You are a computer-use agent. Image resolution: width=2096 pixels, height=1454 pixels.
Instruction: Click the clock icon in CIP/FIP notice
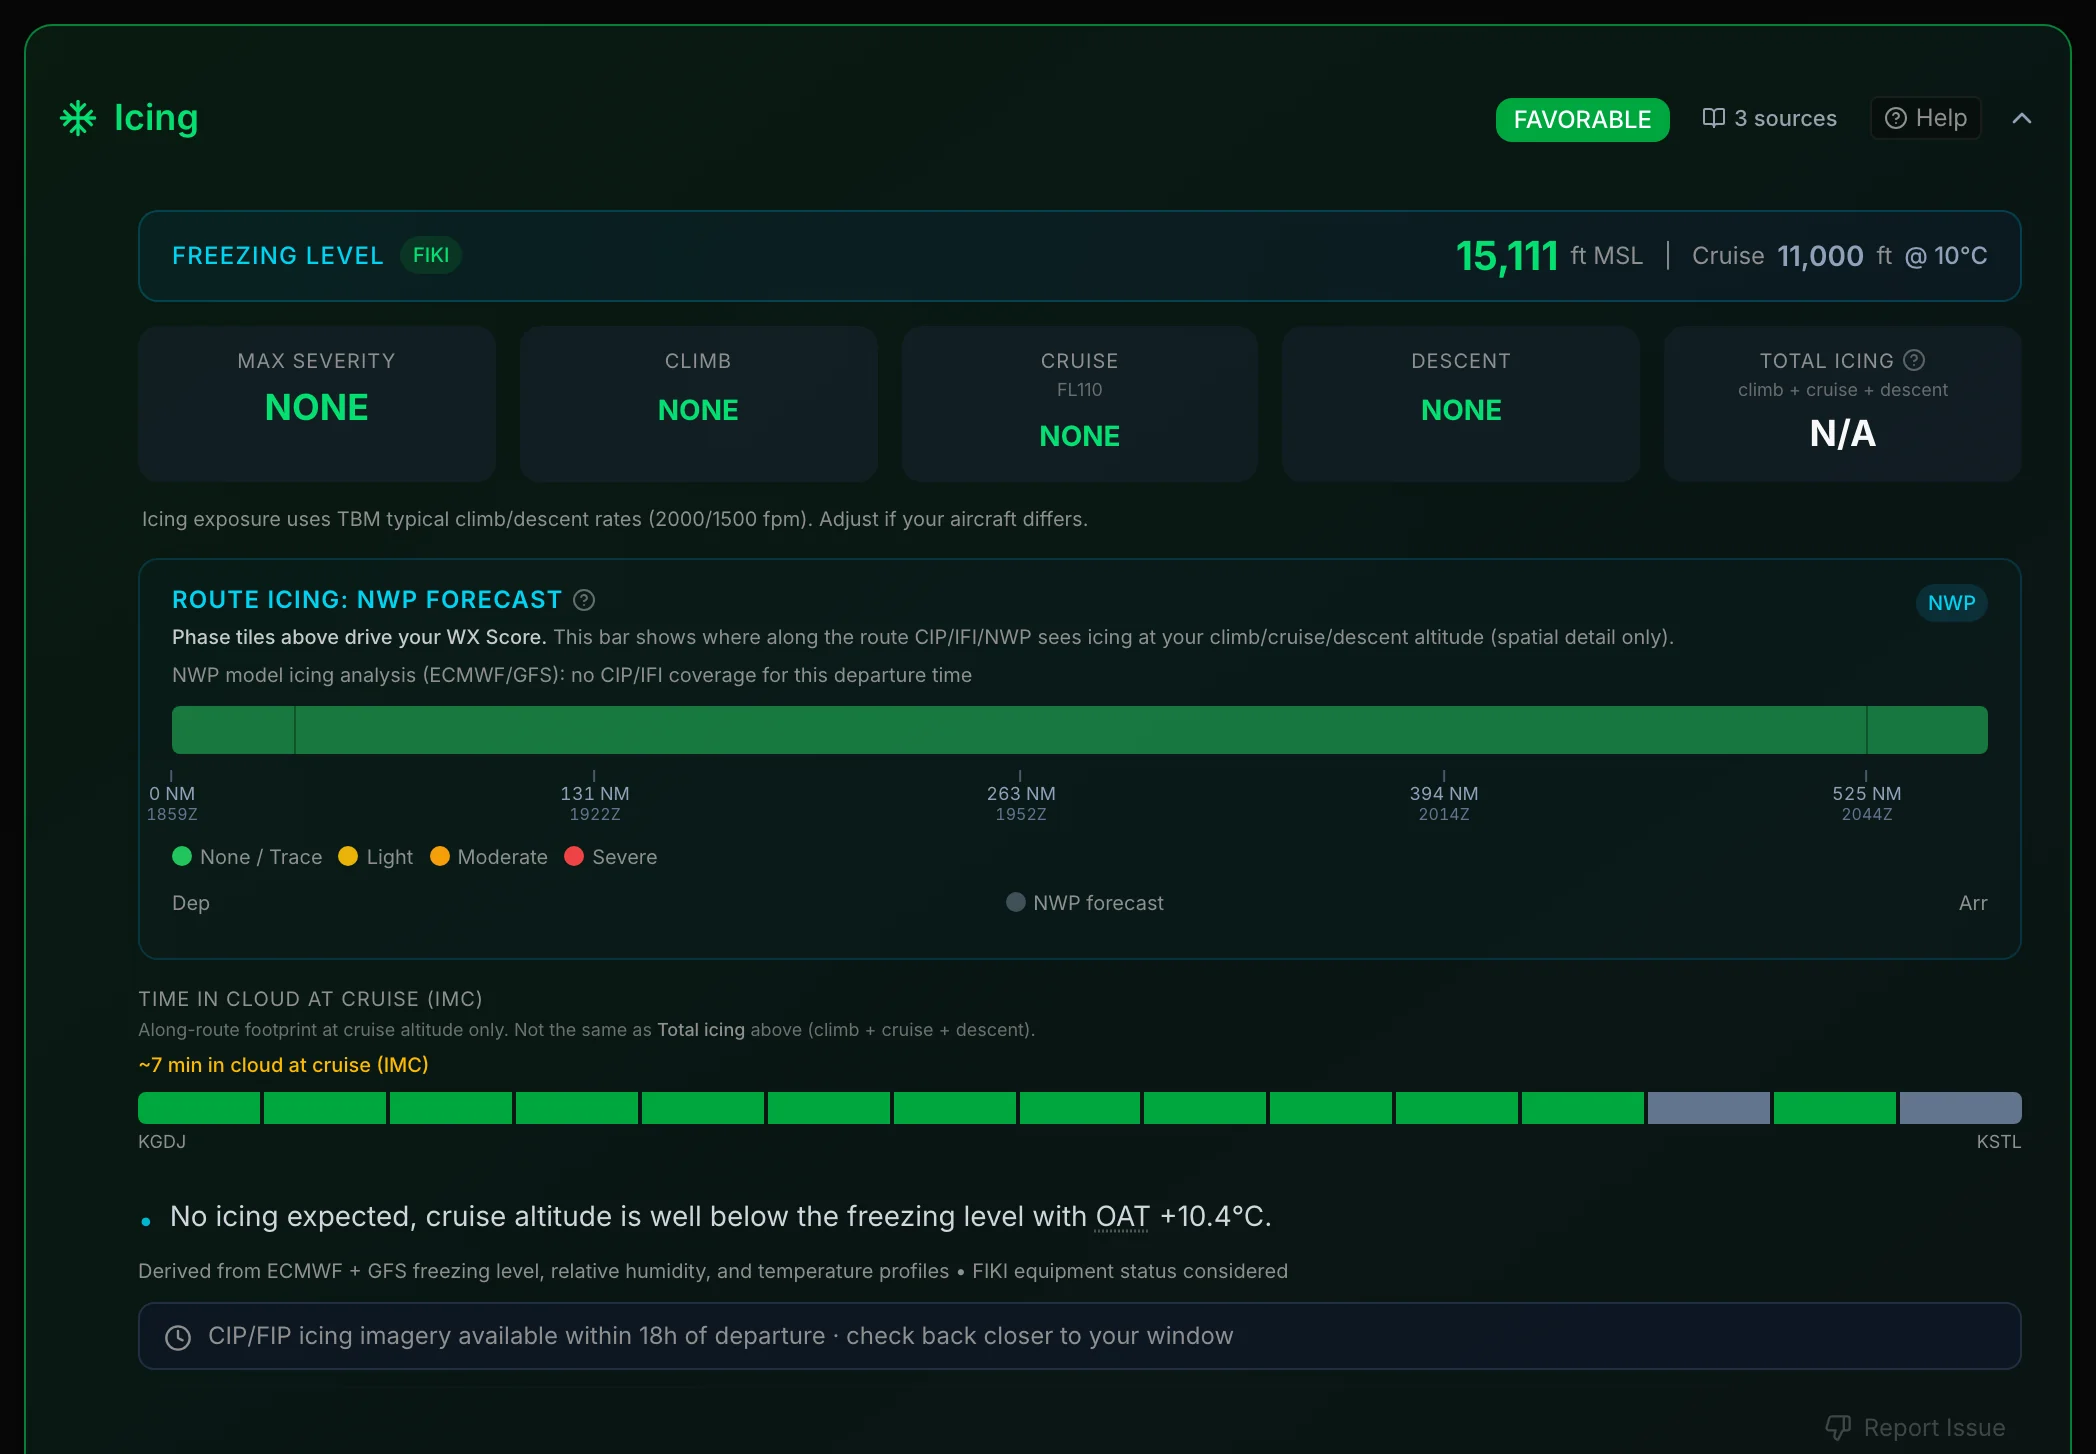click(178, 1337)
